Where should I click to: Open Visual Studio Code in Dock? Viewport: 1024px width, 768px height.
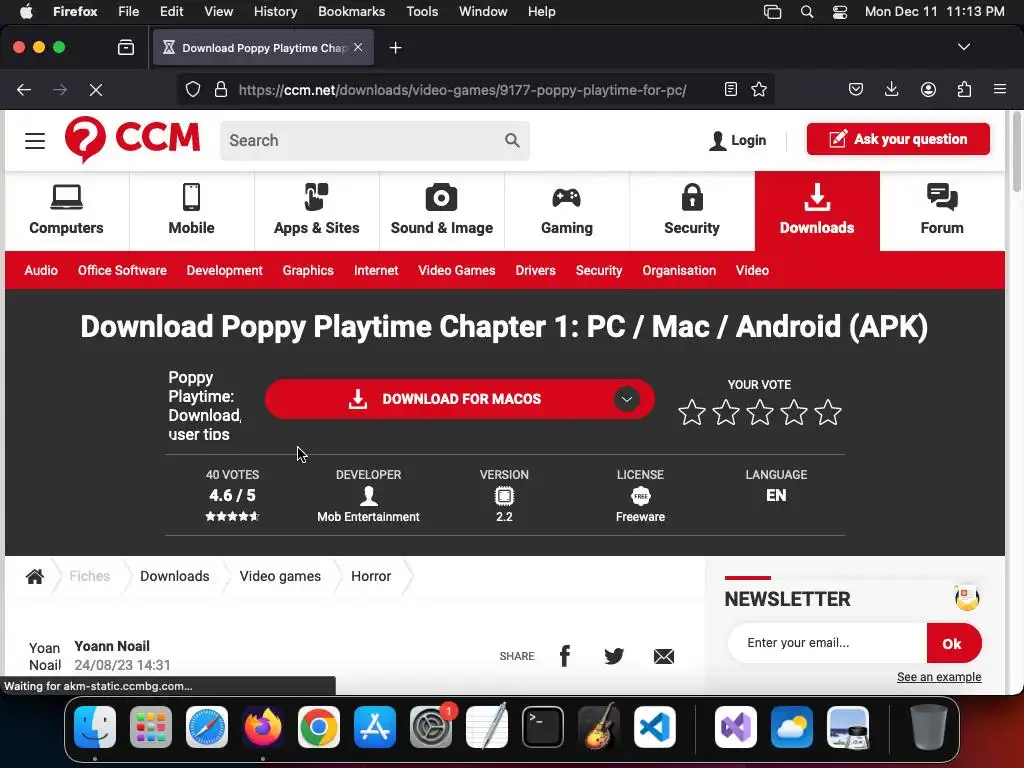click(654, 727)
